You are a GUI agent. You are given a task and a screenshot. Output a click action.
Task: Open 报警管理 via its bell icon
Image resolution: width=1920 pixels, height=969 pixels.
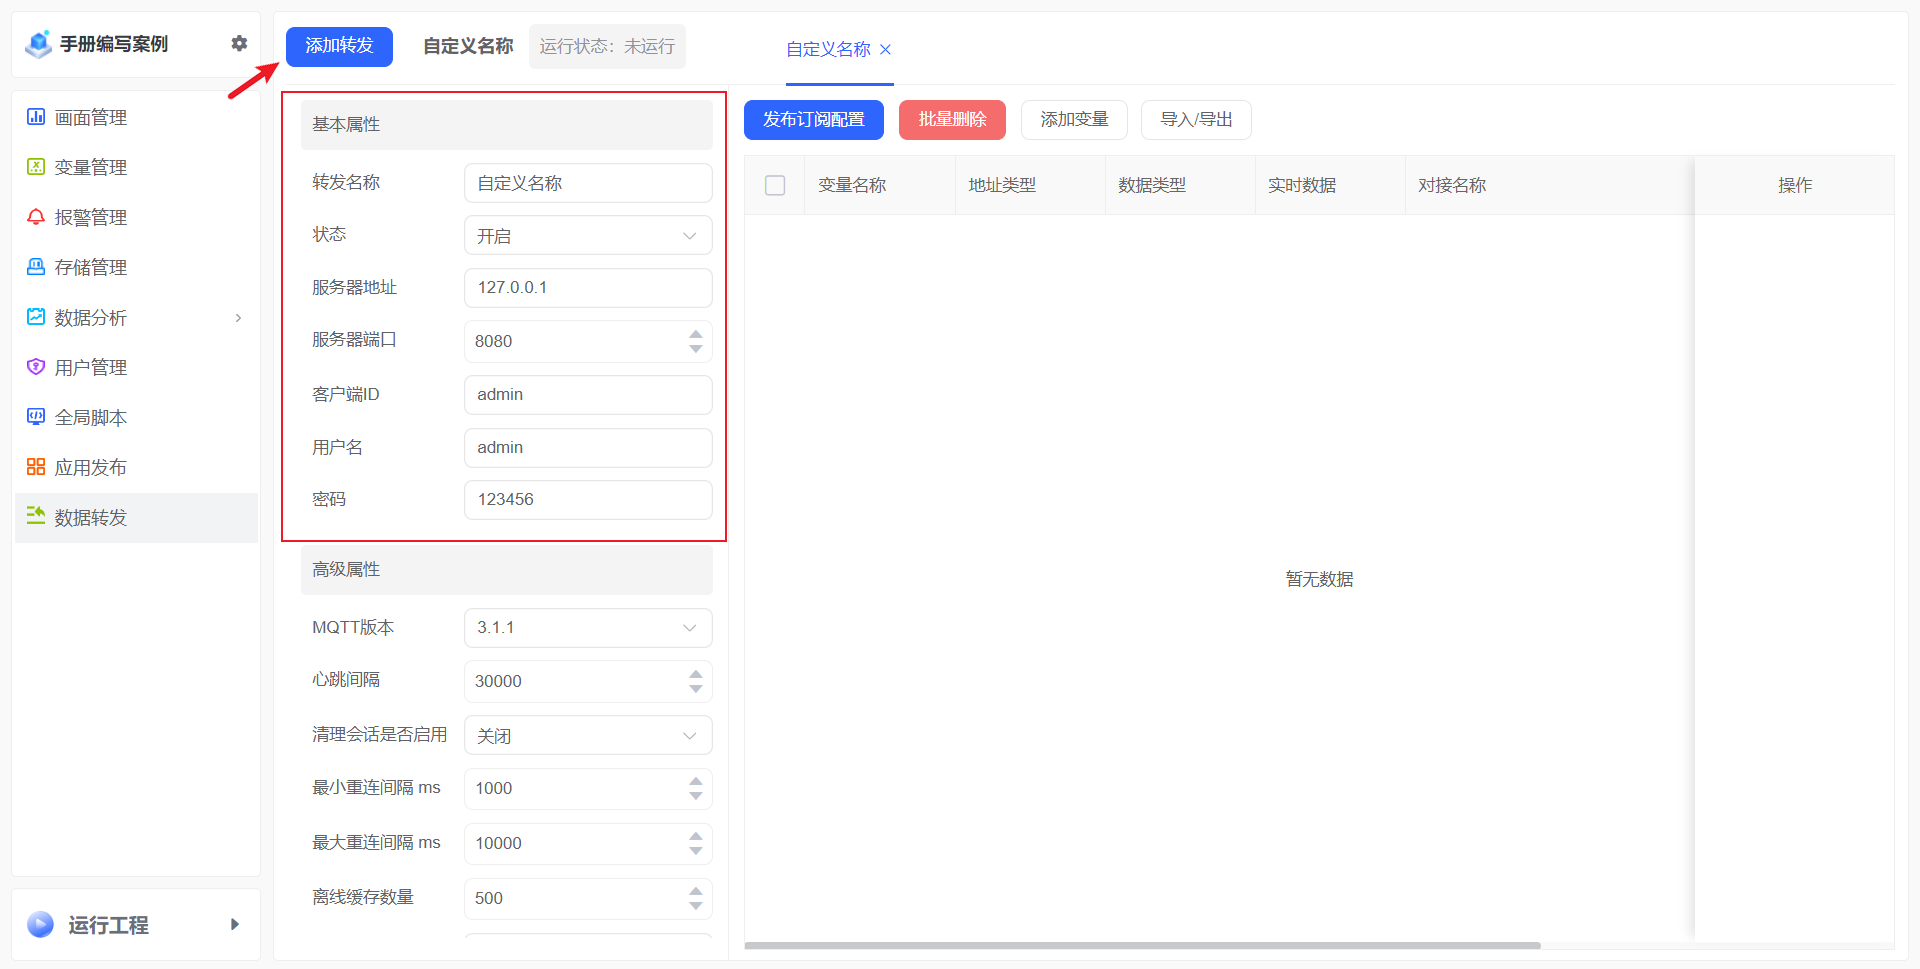35,217
